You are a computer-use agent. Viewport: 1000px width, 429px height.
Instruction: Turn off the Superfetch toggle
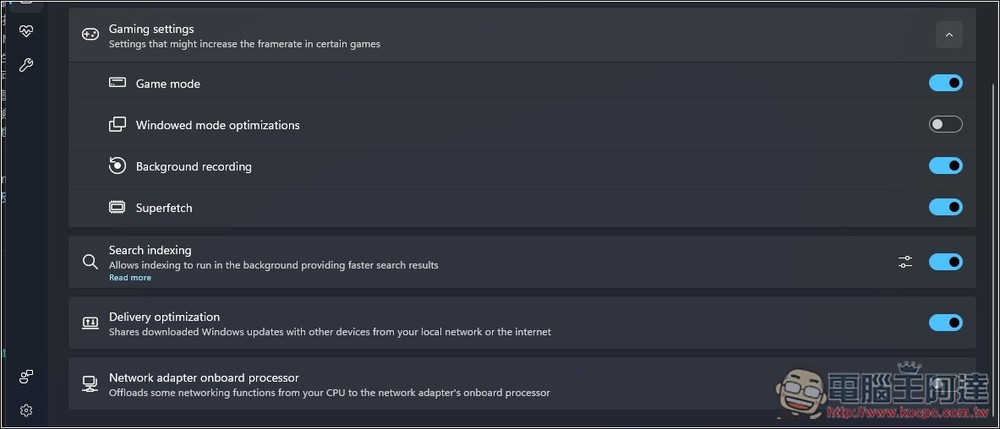click(945, 208)
